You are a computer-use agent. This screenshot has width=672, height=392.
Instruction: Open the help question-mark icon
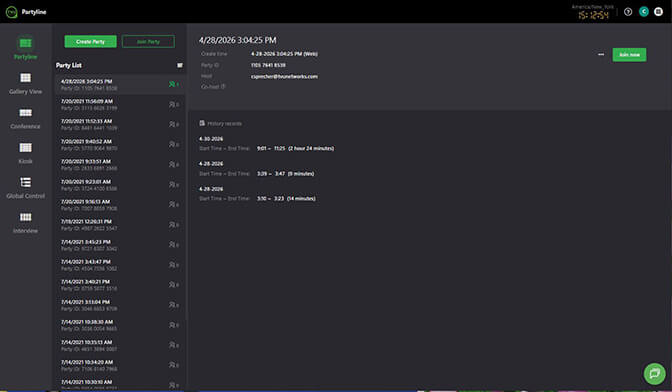[628, 12]
